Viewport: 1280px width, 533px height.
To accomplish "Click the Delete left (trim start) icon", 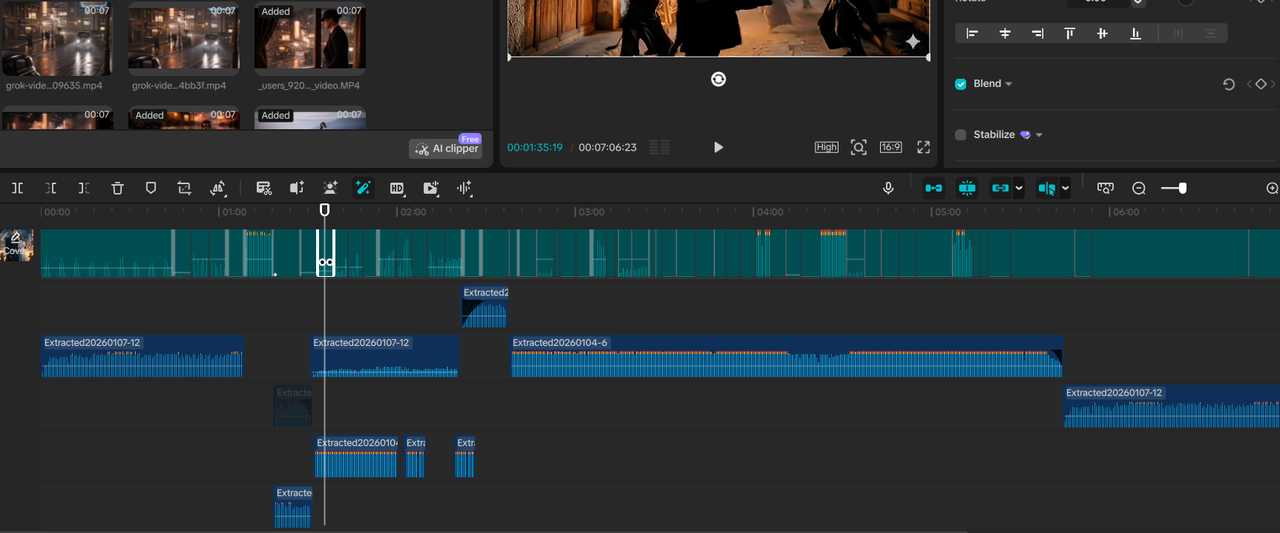I will pos(51,188).
